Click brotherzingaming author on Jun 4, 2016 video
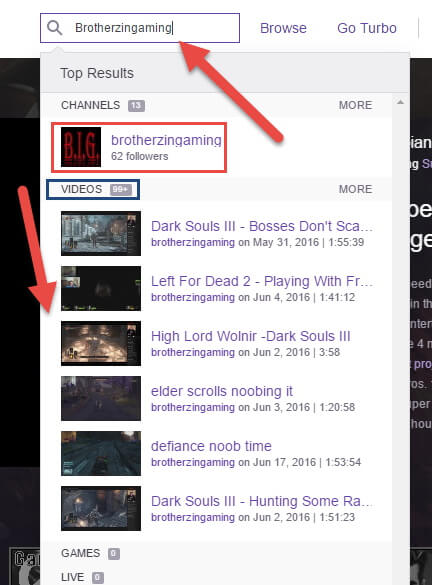The height and width of the screenshot is (585, 432). point(193,297)
